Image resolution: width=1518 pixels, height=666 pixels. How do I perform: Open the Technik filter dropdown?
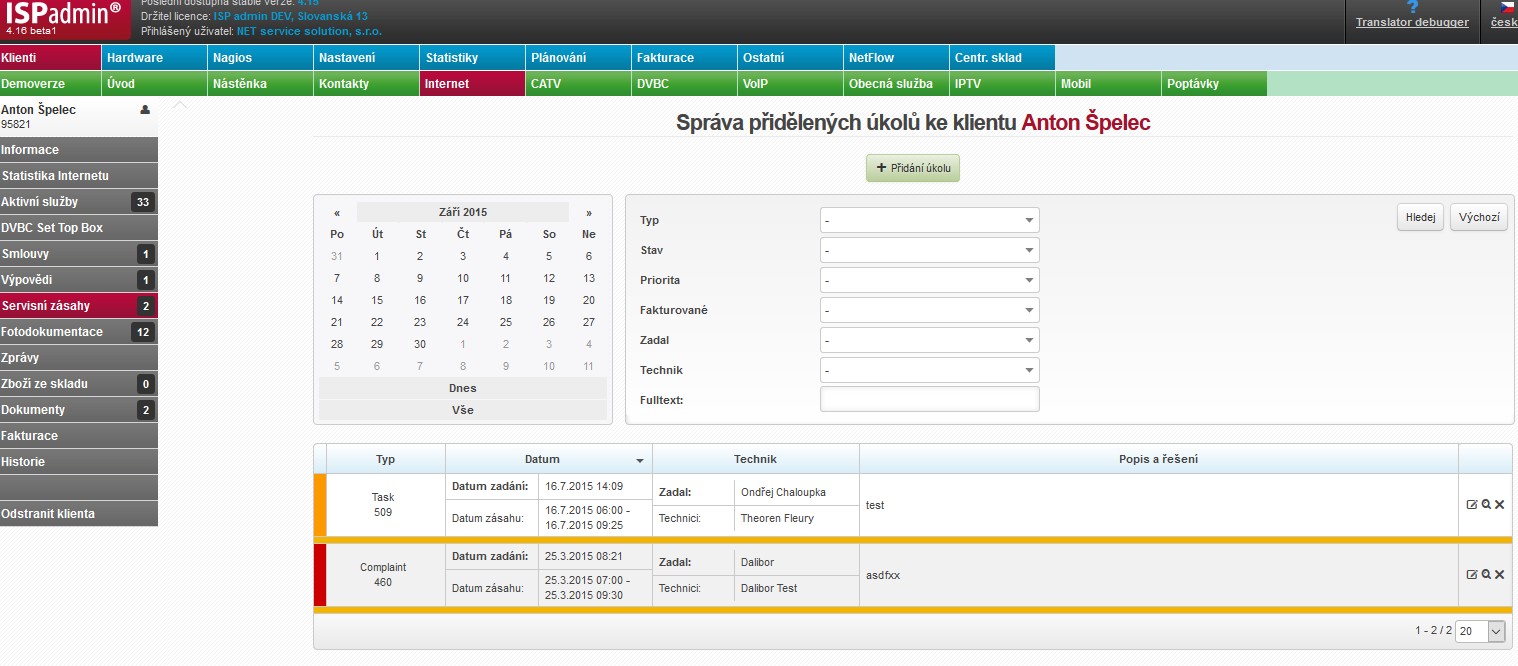pyautogui.click(x=930, y=370)
